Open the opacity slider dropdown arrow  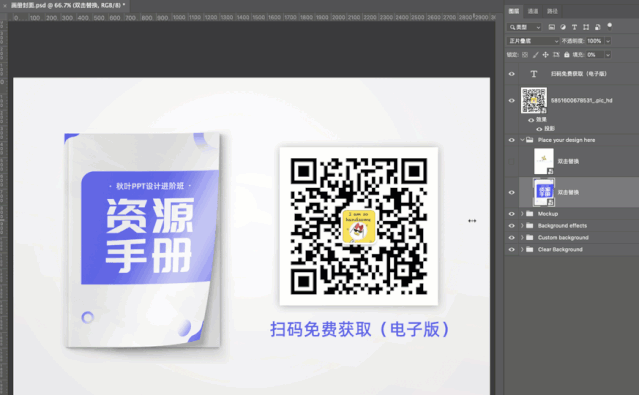point(608,41)
